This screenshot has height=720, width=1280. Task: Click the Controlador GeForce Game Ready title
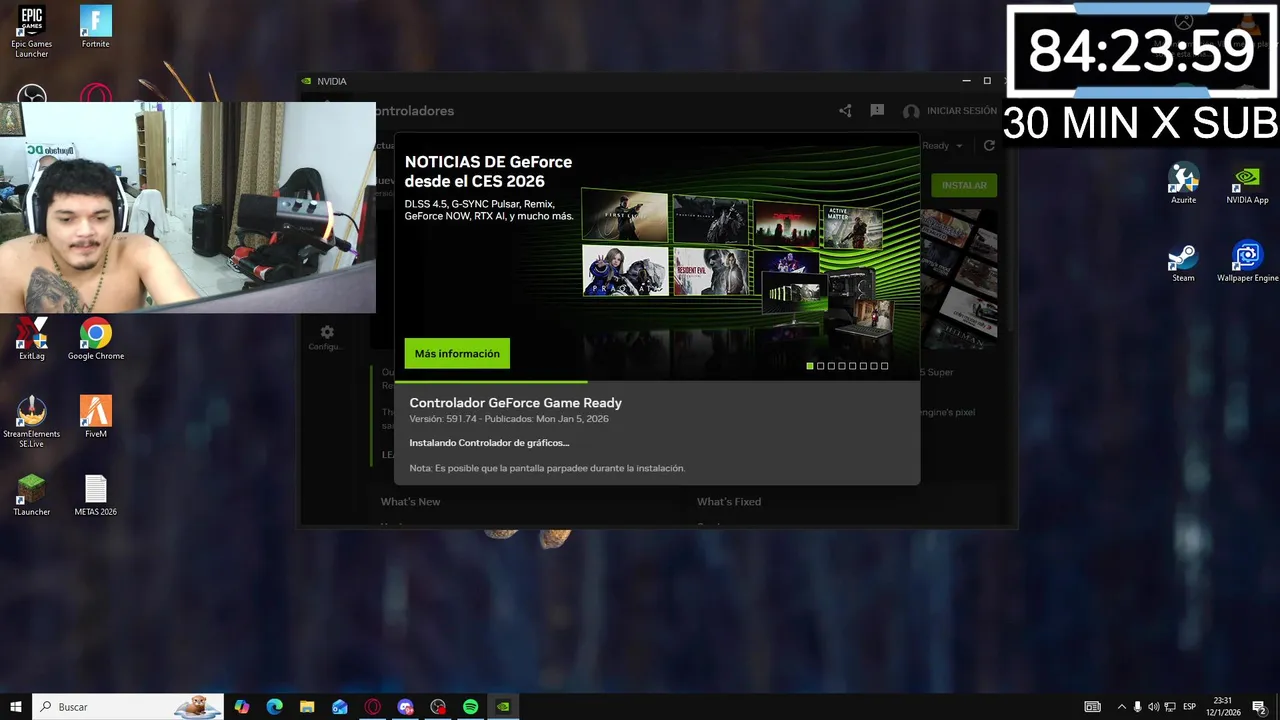tap(515, 403)
